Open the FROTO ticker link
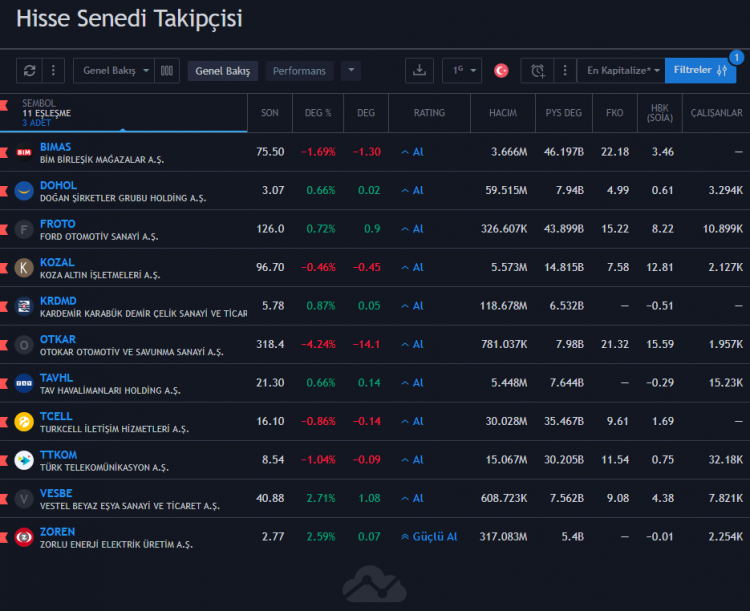Screen dimensions: 750x611 pyautogui.click(x=57, y=224)
